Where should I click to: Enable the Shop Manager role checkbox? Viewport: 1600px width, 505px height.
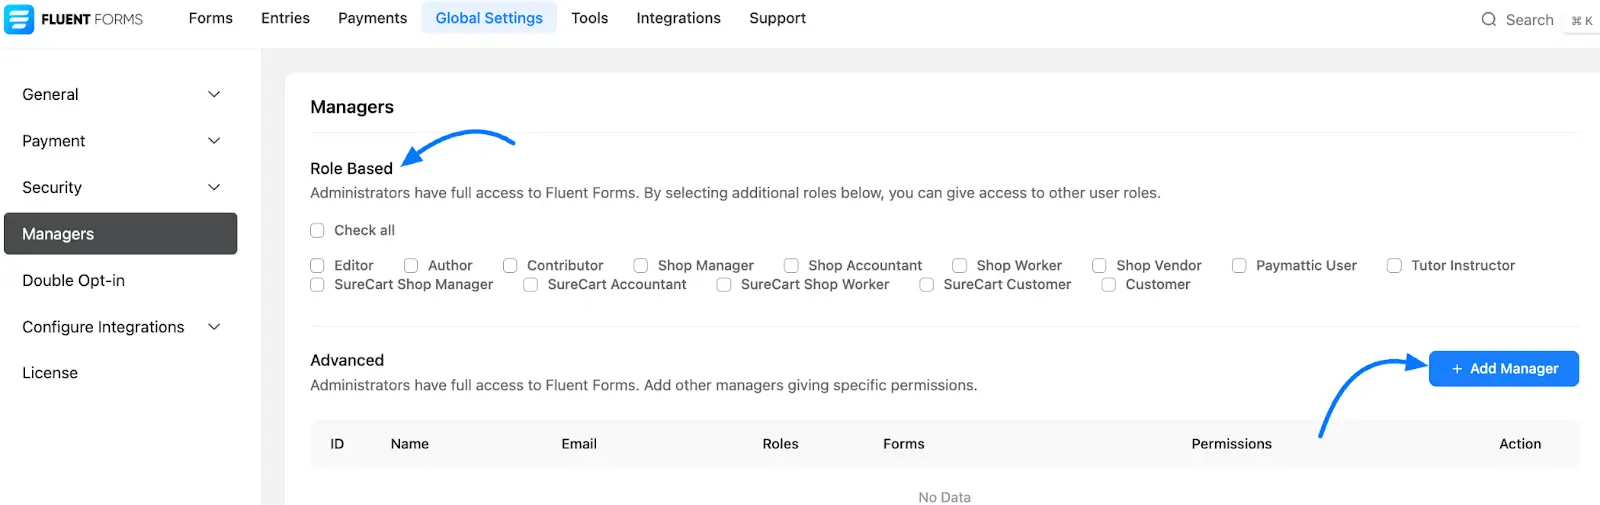(x=641, y=266)
